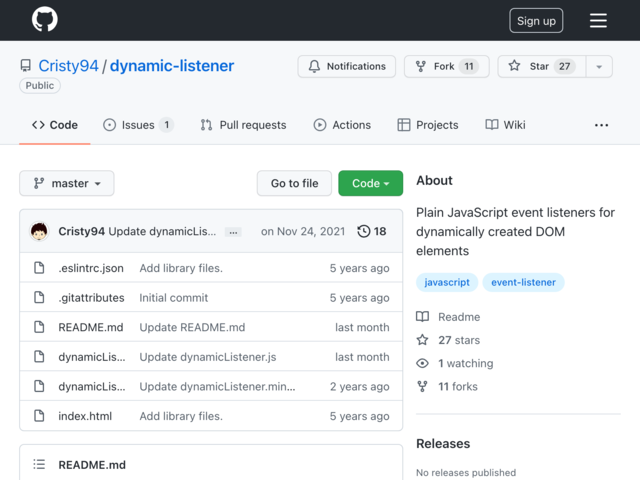Viewport: 640px width, 480px height.
Task: Click the Star count 27 badge
Action: pos(564,66)
